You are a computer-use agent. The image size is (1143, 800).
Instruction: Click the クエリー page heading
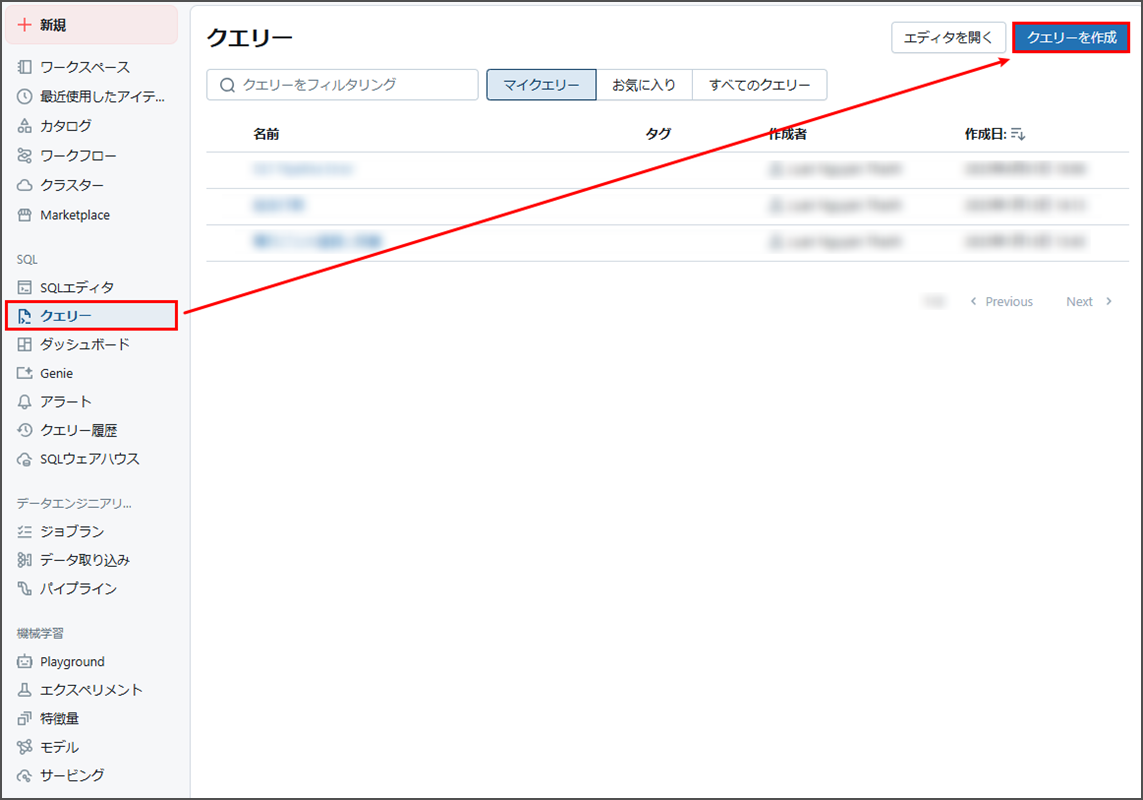pyautogui.click(x=250, y=37)
